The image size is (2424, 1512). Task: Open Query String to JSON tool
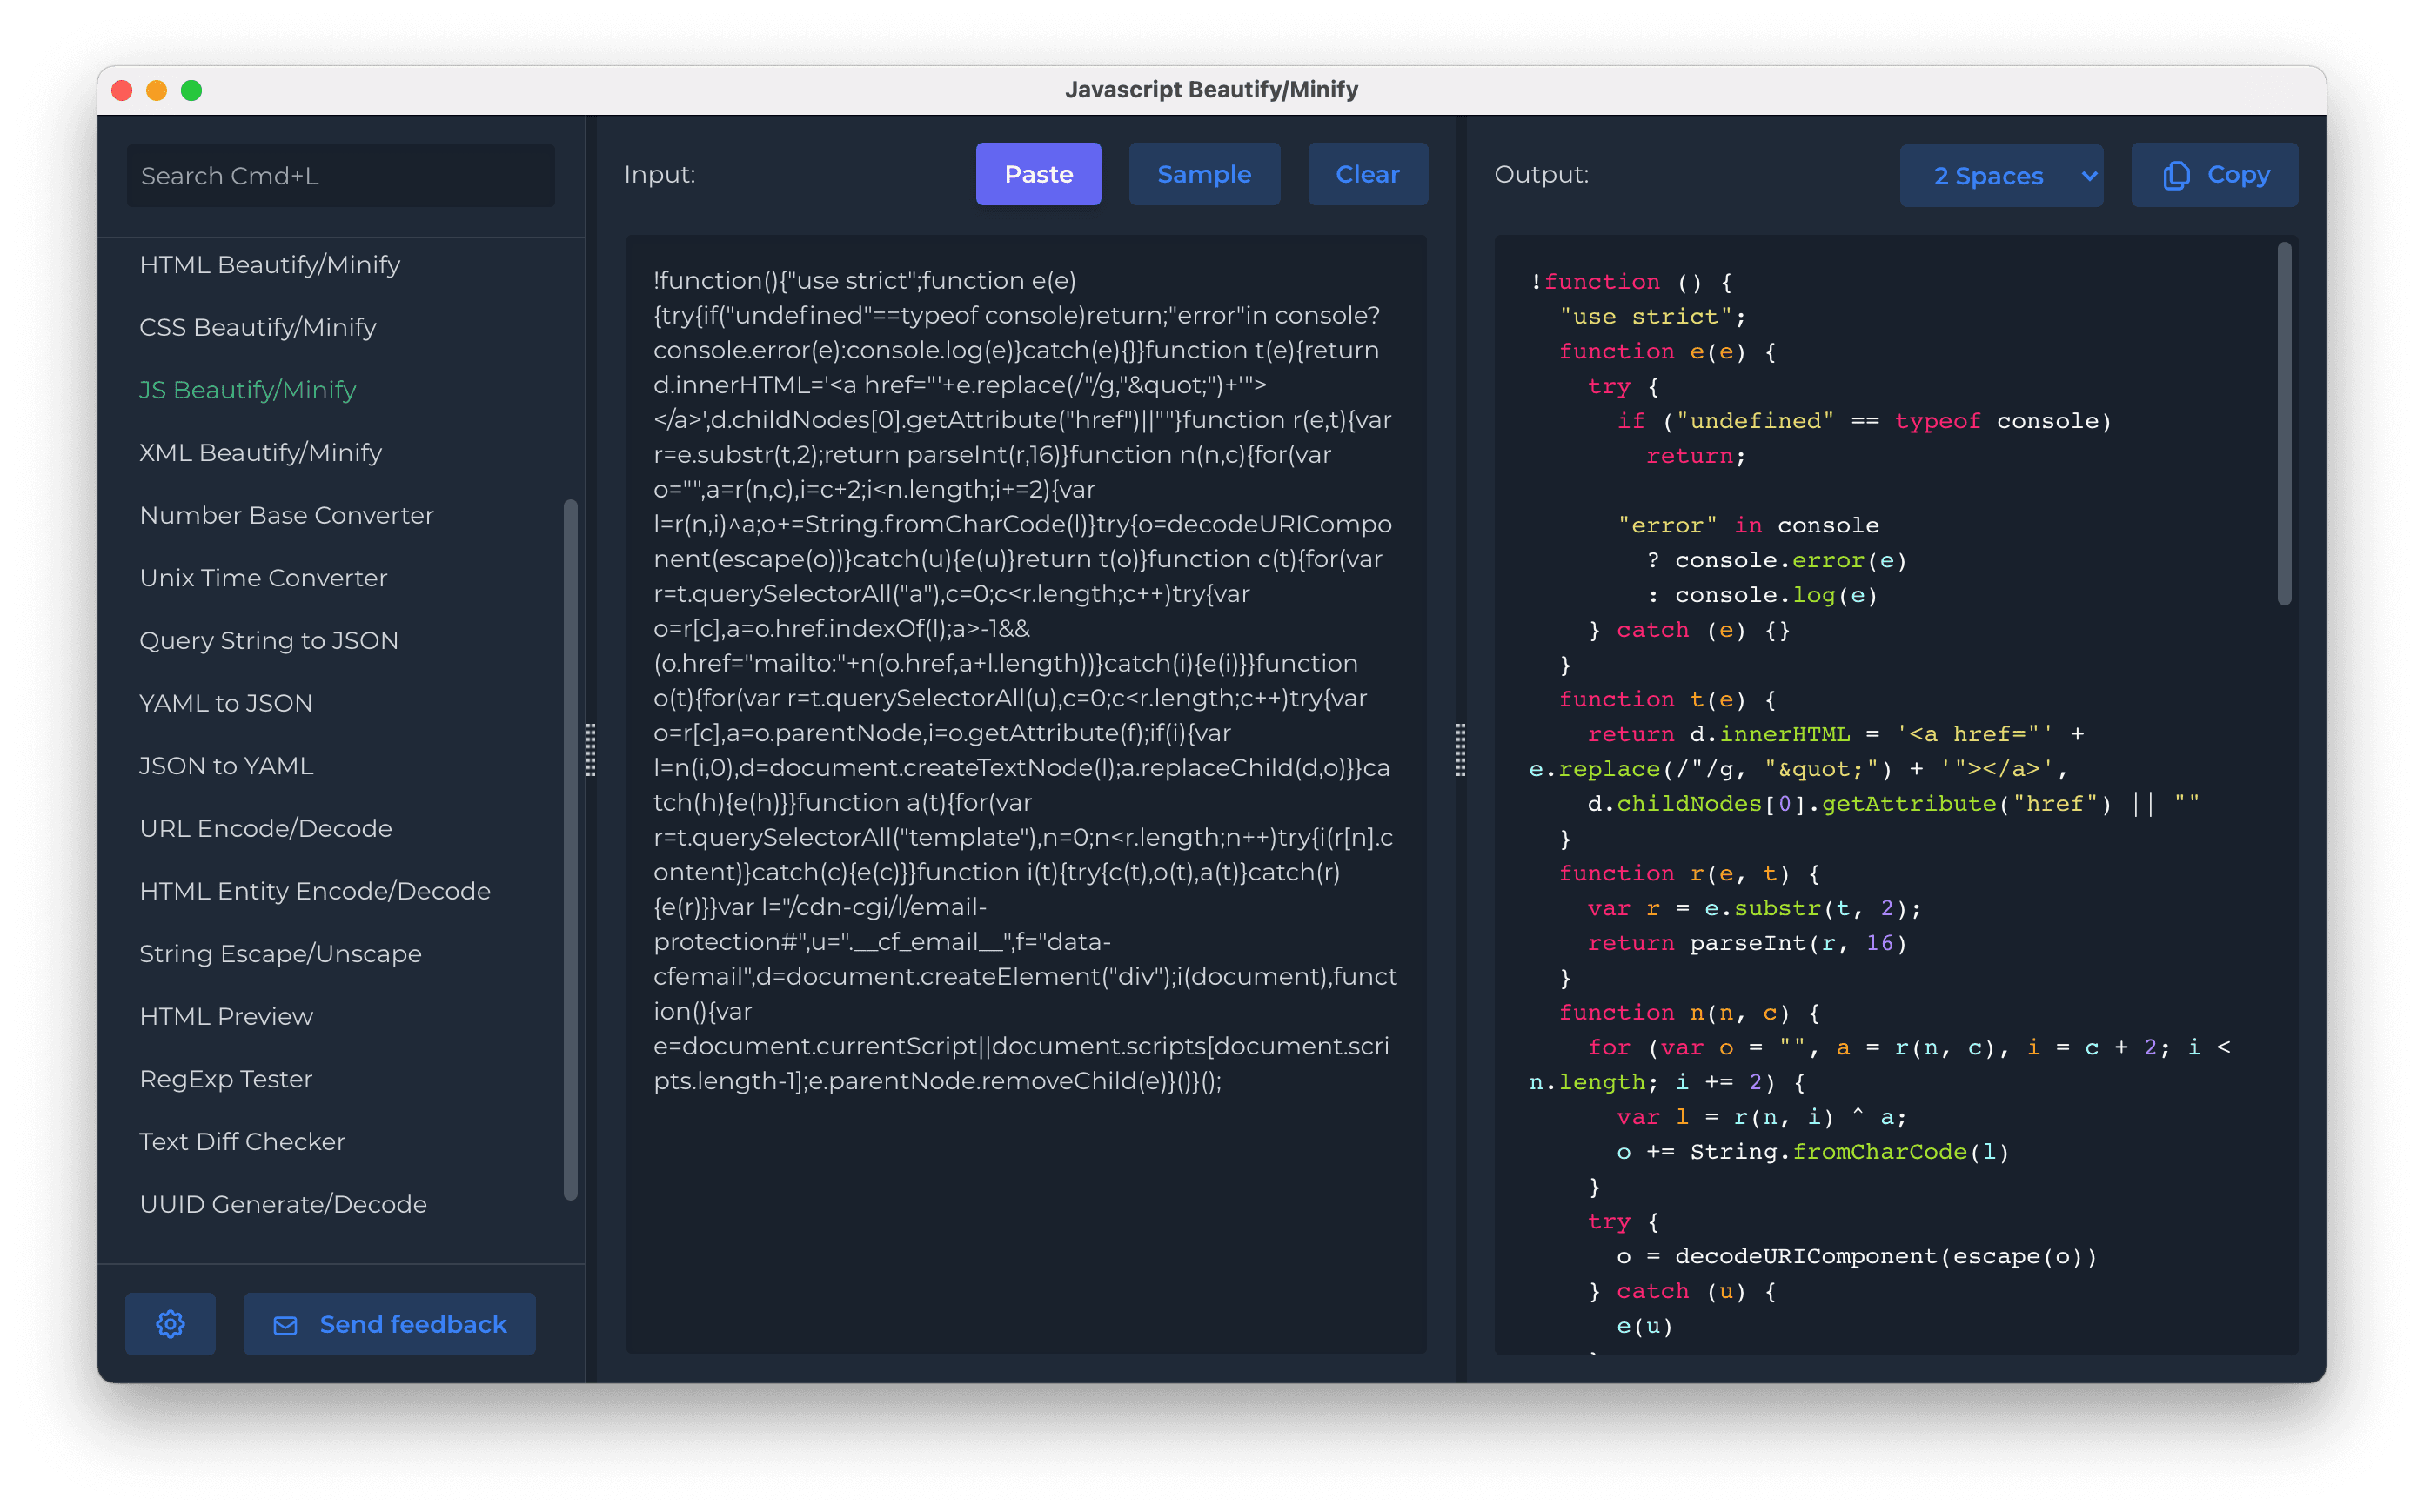click(x=269, y=640)
